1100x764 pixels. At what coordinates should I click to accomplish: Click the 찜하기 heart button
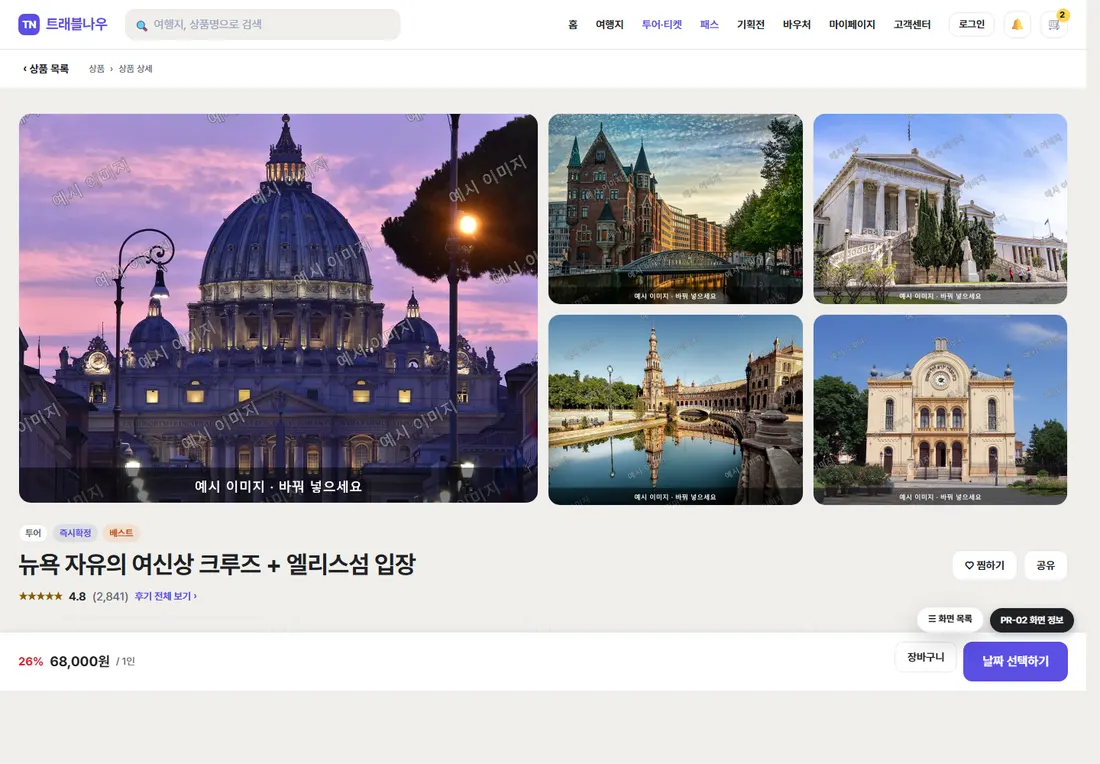tap(984, 565)
